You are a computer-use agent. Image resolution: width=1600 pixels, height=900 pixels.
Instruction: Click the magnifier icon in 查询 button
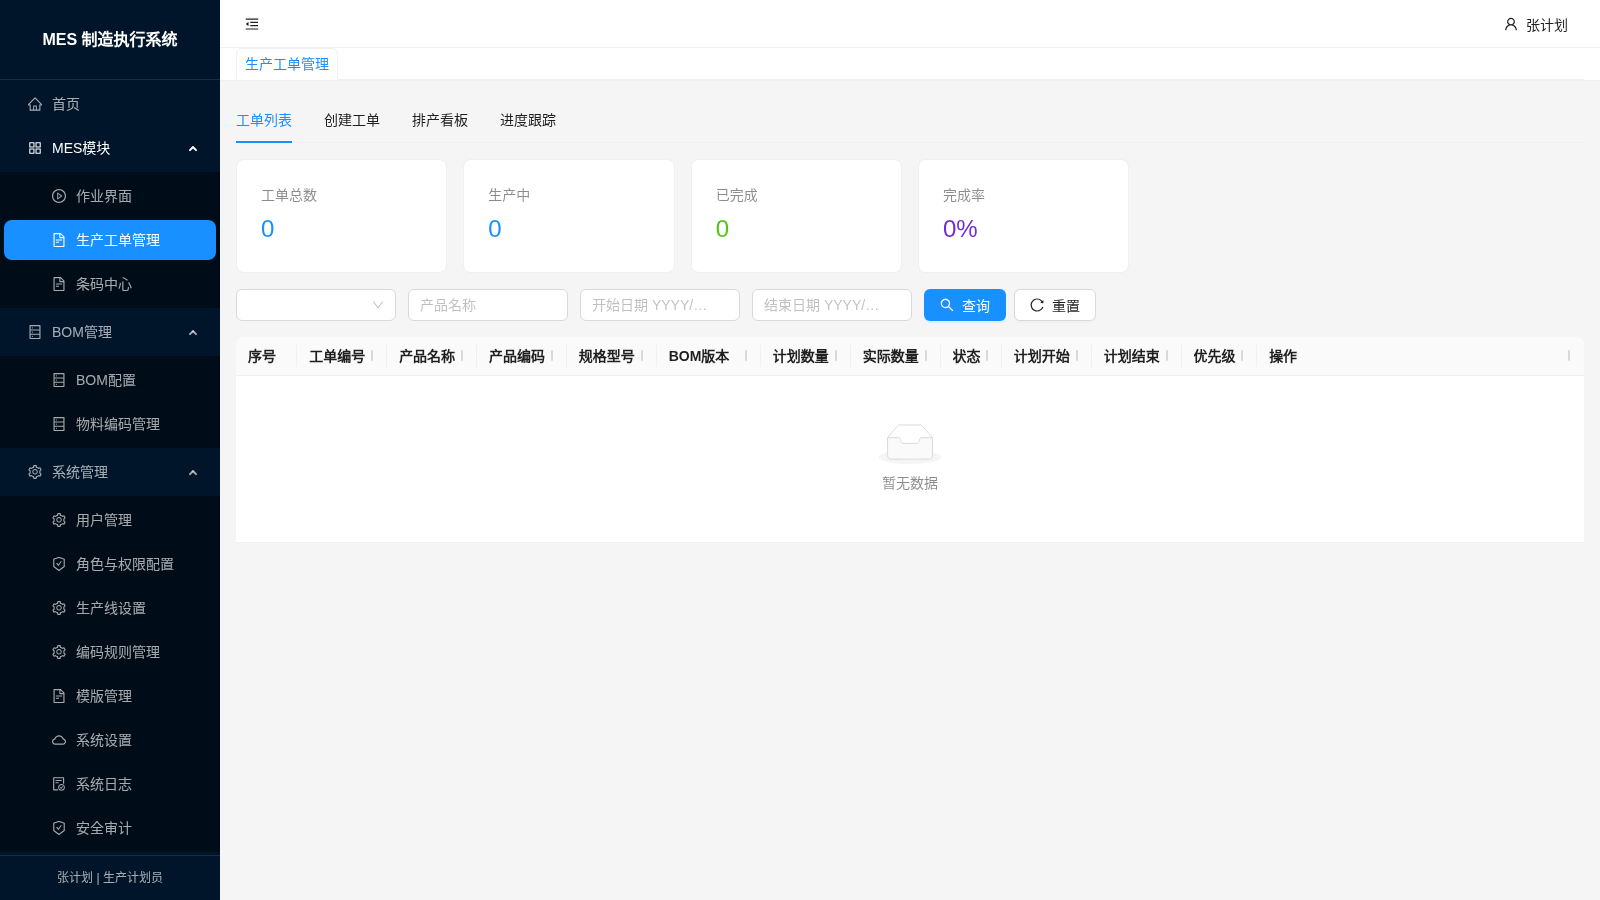[947, 305]
